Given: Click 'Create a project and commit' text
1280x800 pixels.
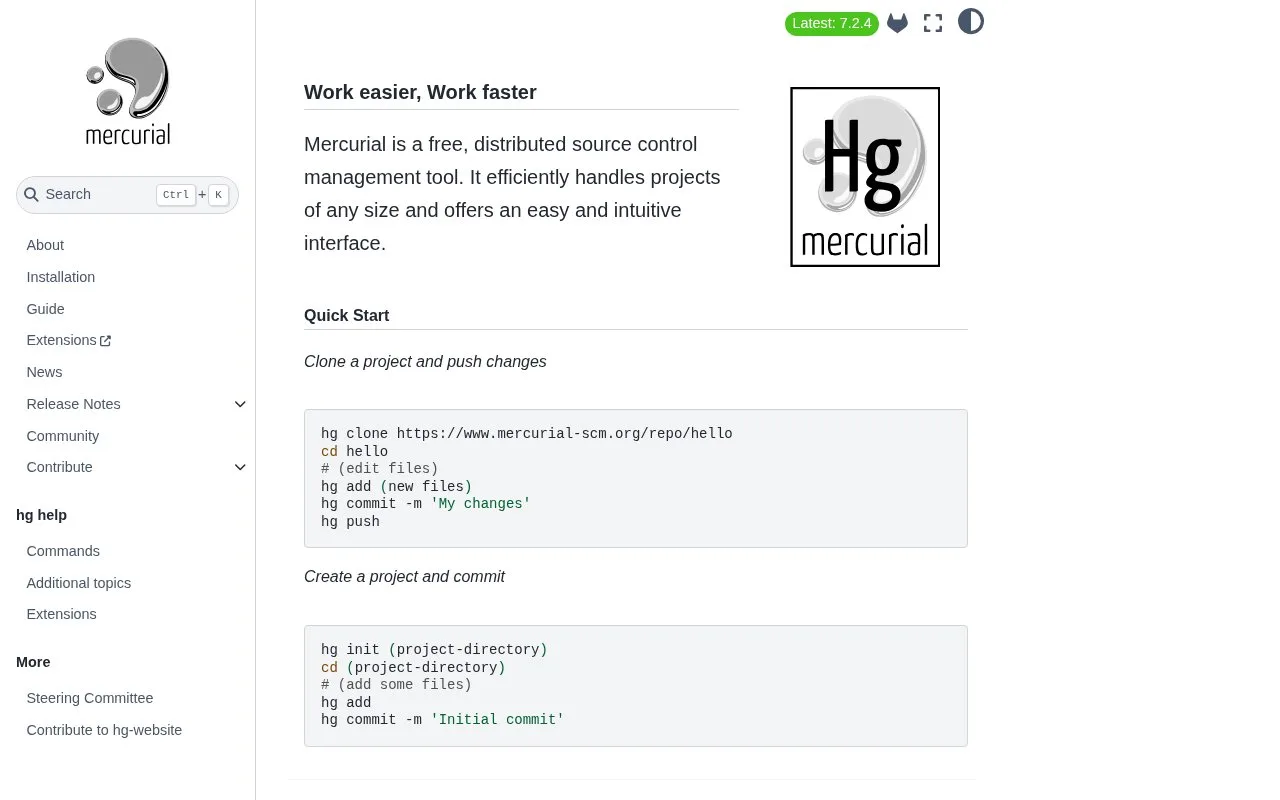Looking at the screenshot, I should [x=404, y=577].
